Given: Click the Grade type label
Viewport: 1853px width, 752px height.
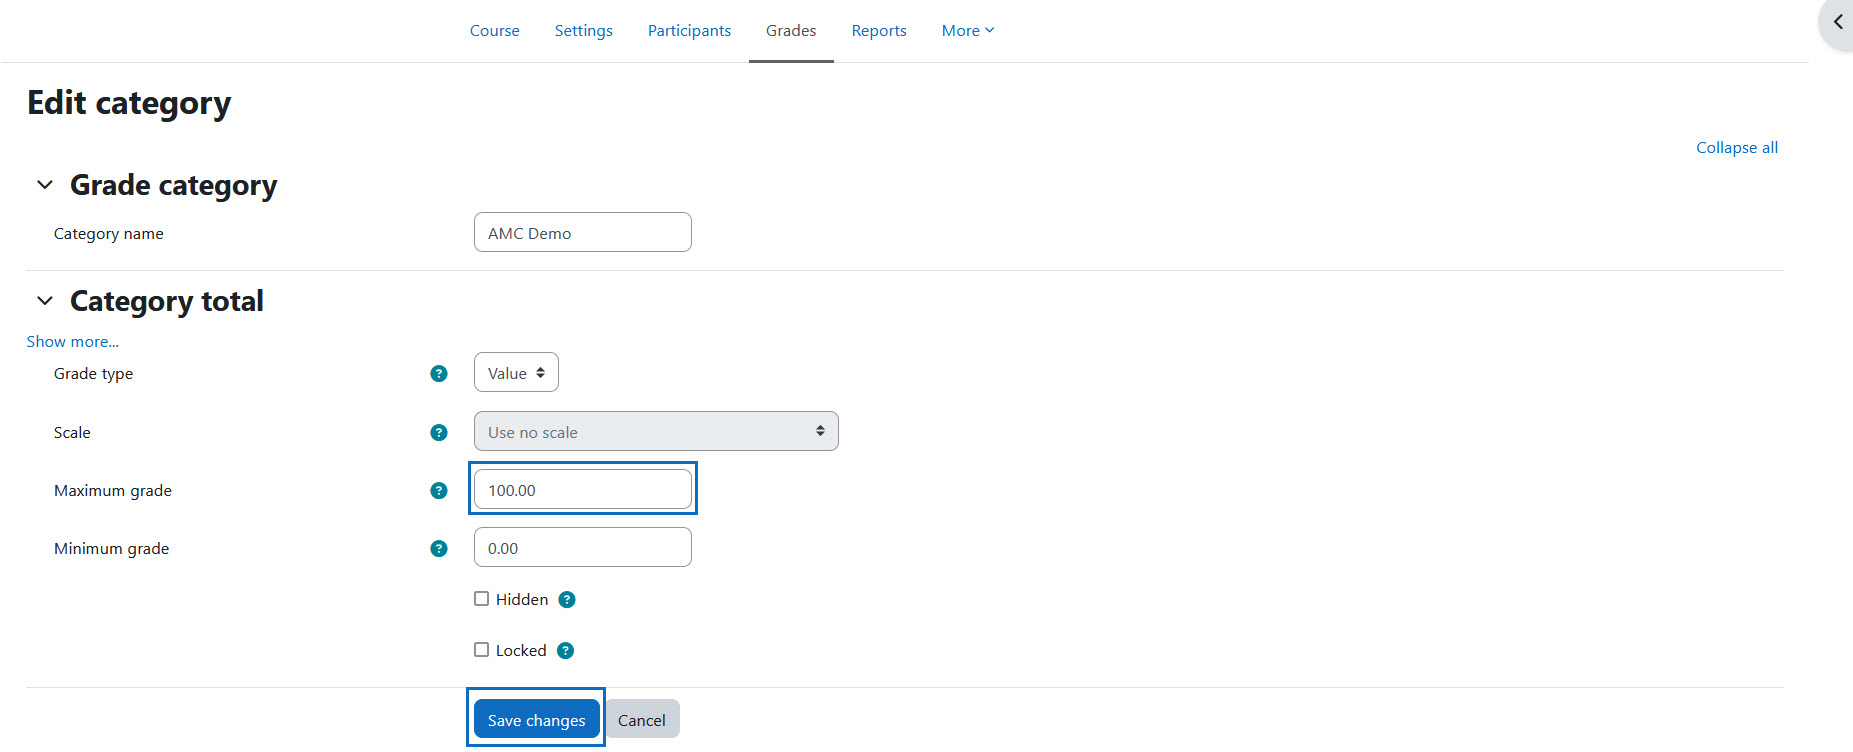Looking at the screenshot, I should (x=93, y=373).
